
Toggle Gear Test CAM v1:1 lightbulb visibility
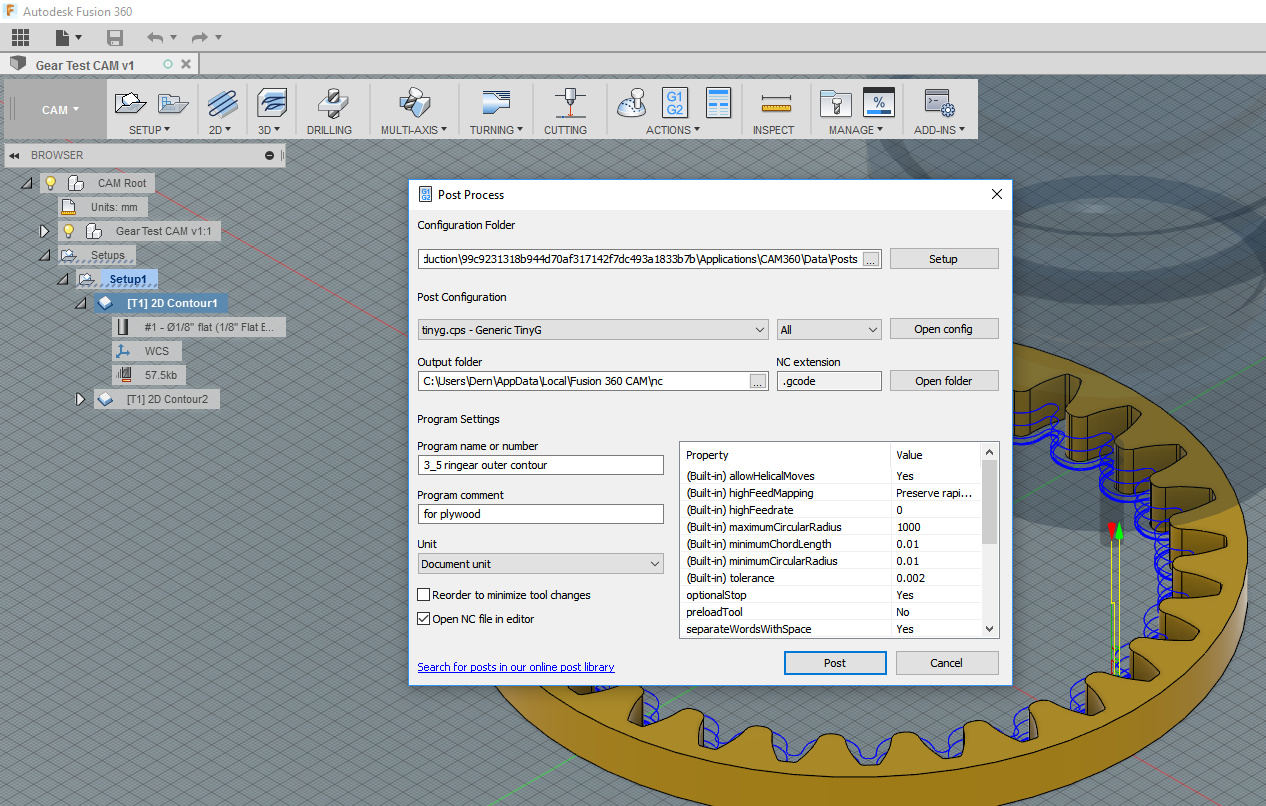tap(68, 231)
